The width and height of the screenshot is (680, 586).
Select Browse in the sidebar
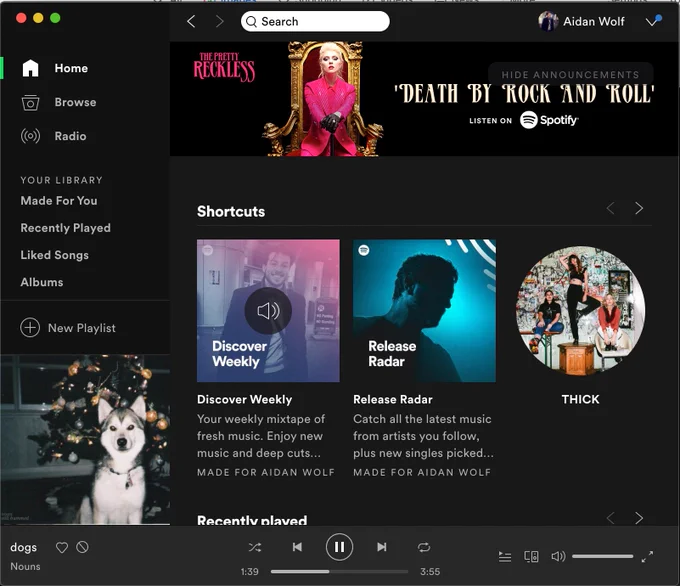(x=75, y=102)
